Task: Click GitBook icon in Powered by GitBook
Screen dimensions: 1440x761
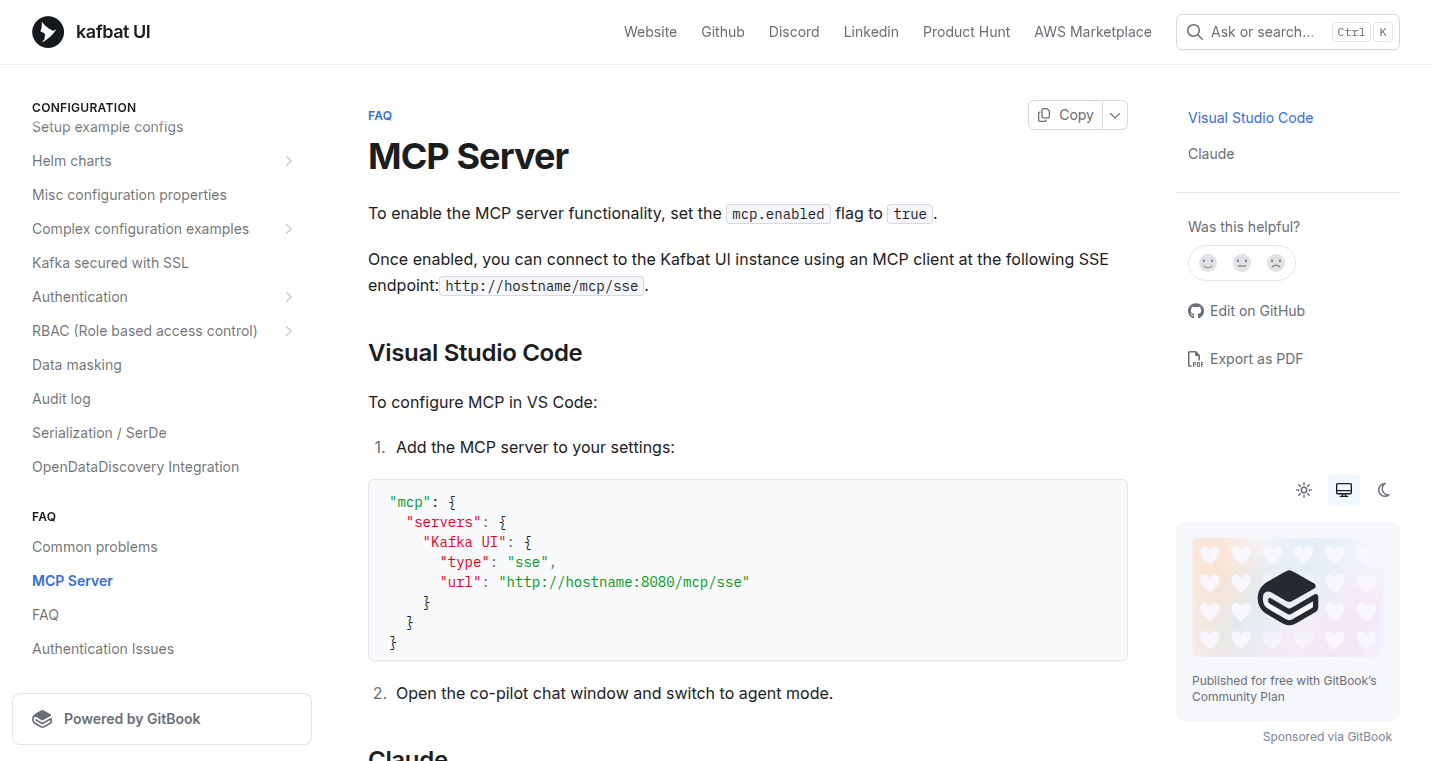Action: click(x=42, y=719)
